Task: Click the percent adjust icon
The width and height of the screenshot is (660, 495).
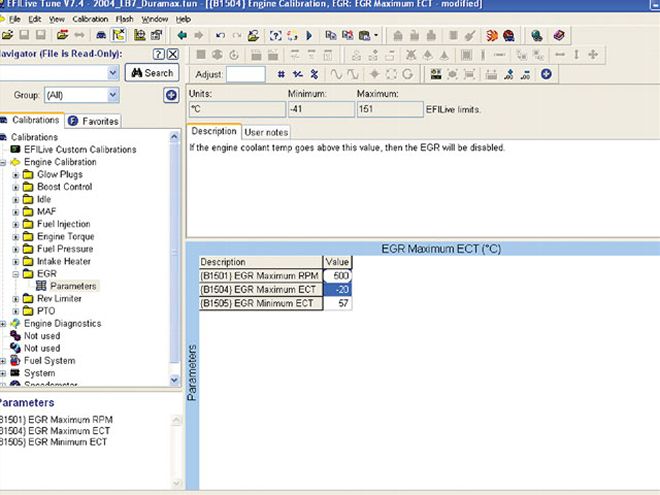Action: [314, 75]
